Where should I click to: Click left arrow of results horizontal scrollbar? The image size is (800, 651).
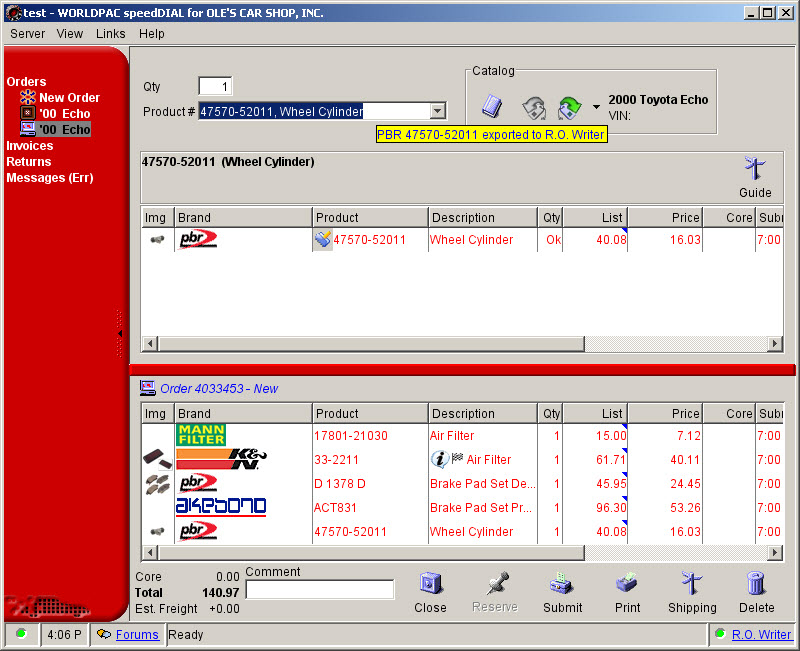tap(149, 343)
